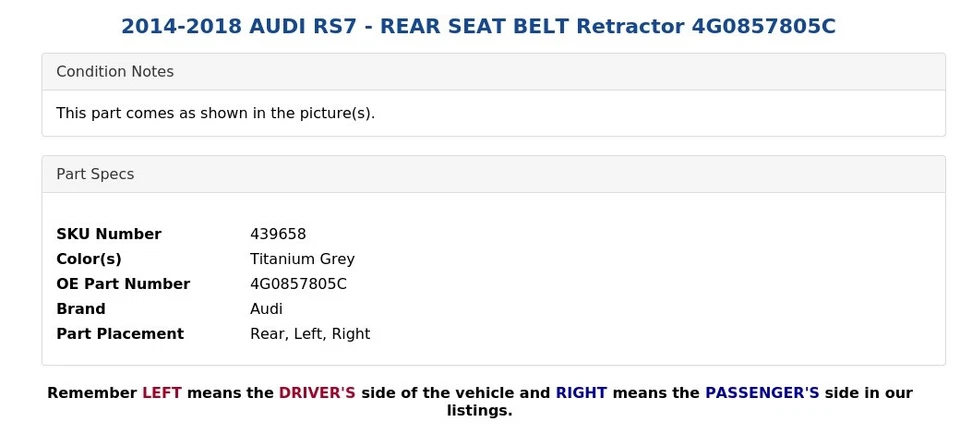Click the Part Specs panel header

pyautogui.click(x=95, y=174)
